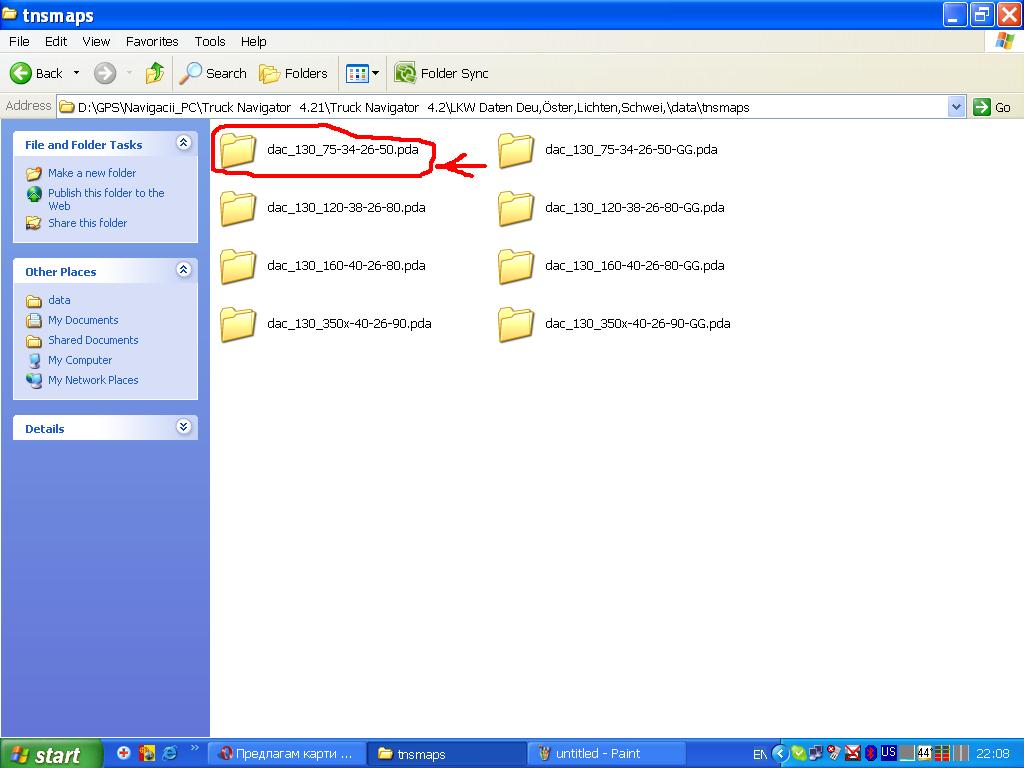Click the system clock 22:08
1024x768 pixels.
(993, 754)
